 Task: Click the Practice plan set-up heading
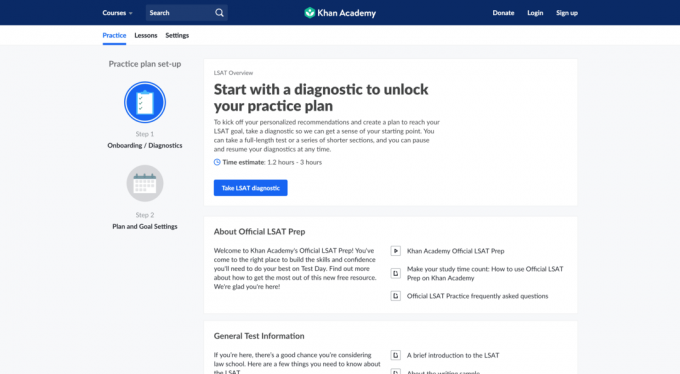point(145,64)
